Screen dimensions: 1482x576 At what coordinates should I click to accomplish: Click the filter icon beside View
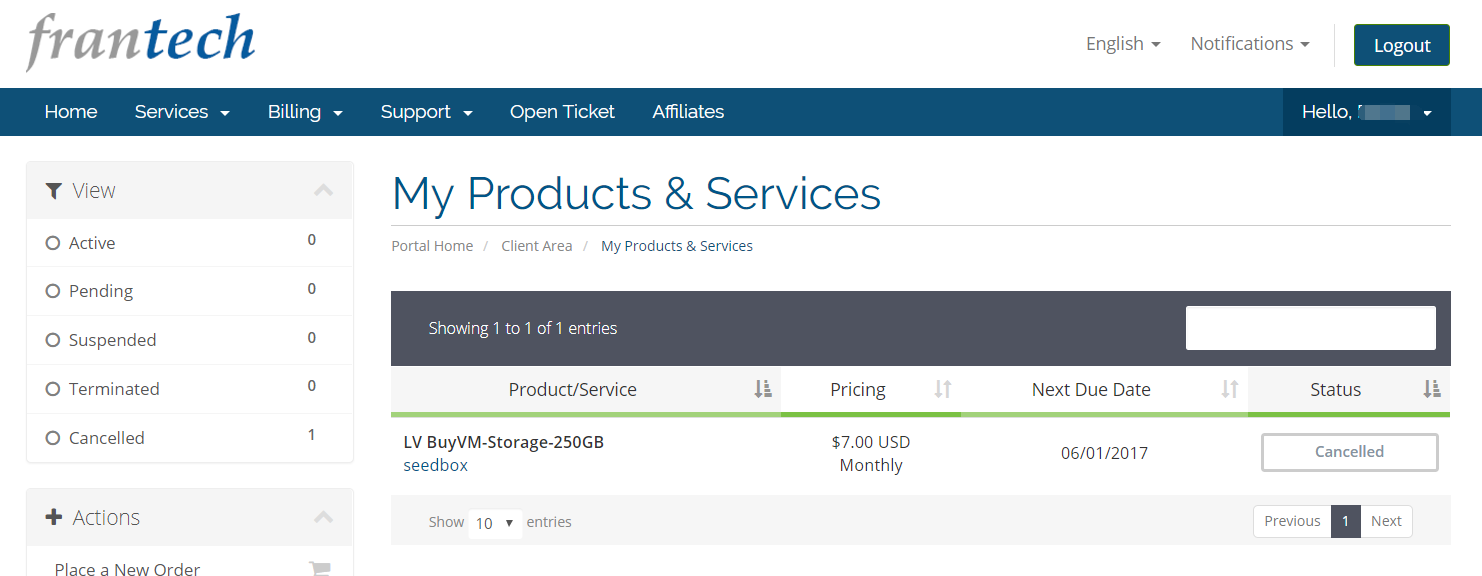(x=54, y=190)
